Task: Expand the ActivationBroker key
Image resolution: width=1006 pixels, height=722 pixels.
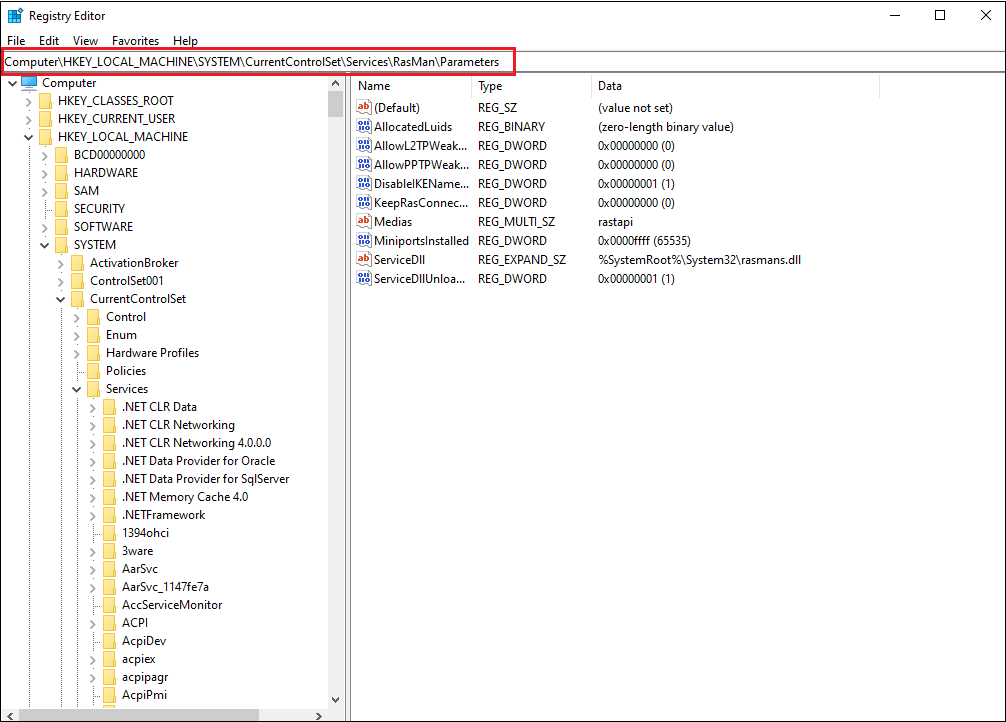Action: click(60, 262)
